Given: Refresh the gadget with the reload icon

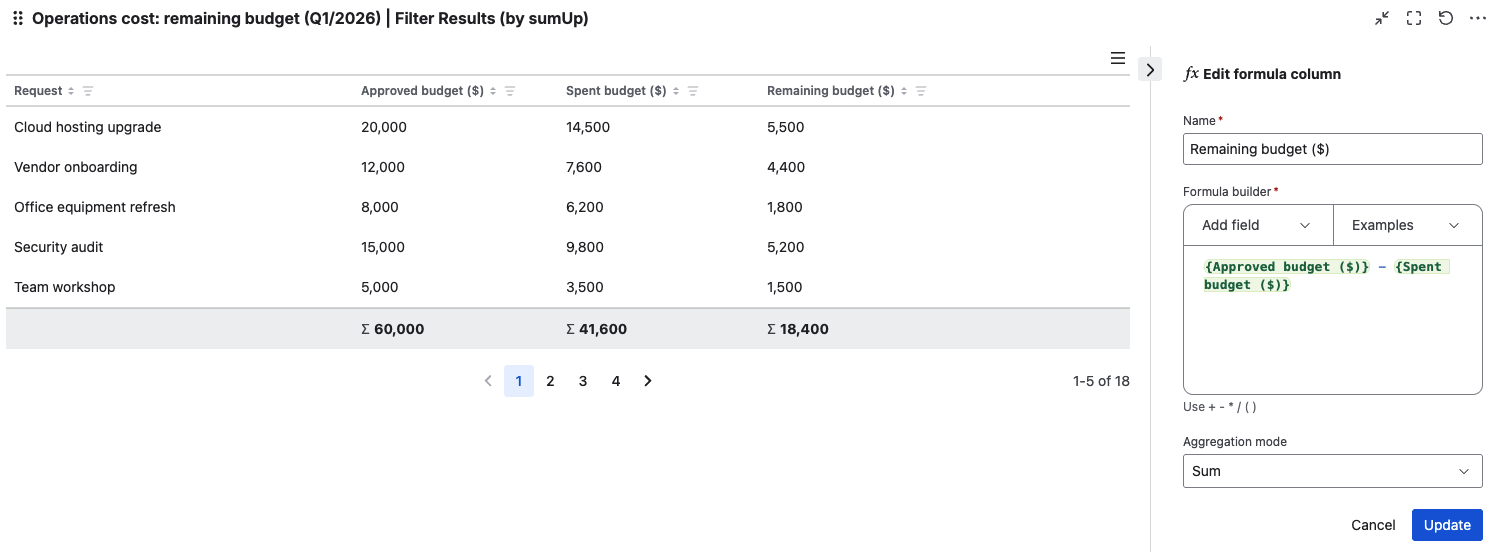Looking at the screenshot, I should coord(1446,18).
